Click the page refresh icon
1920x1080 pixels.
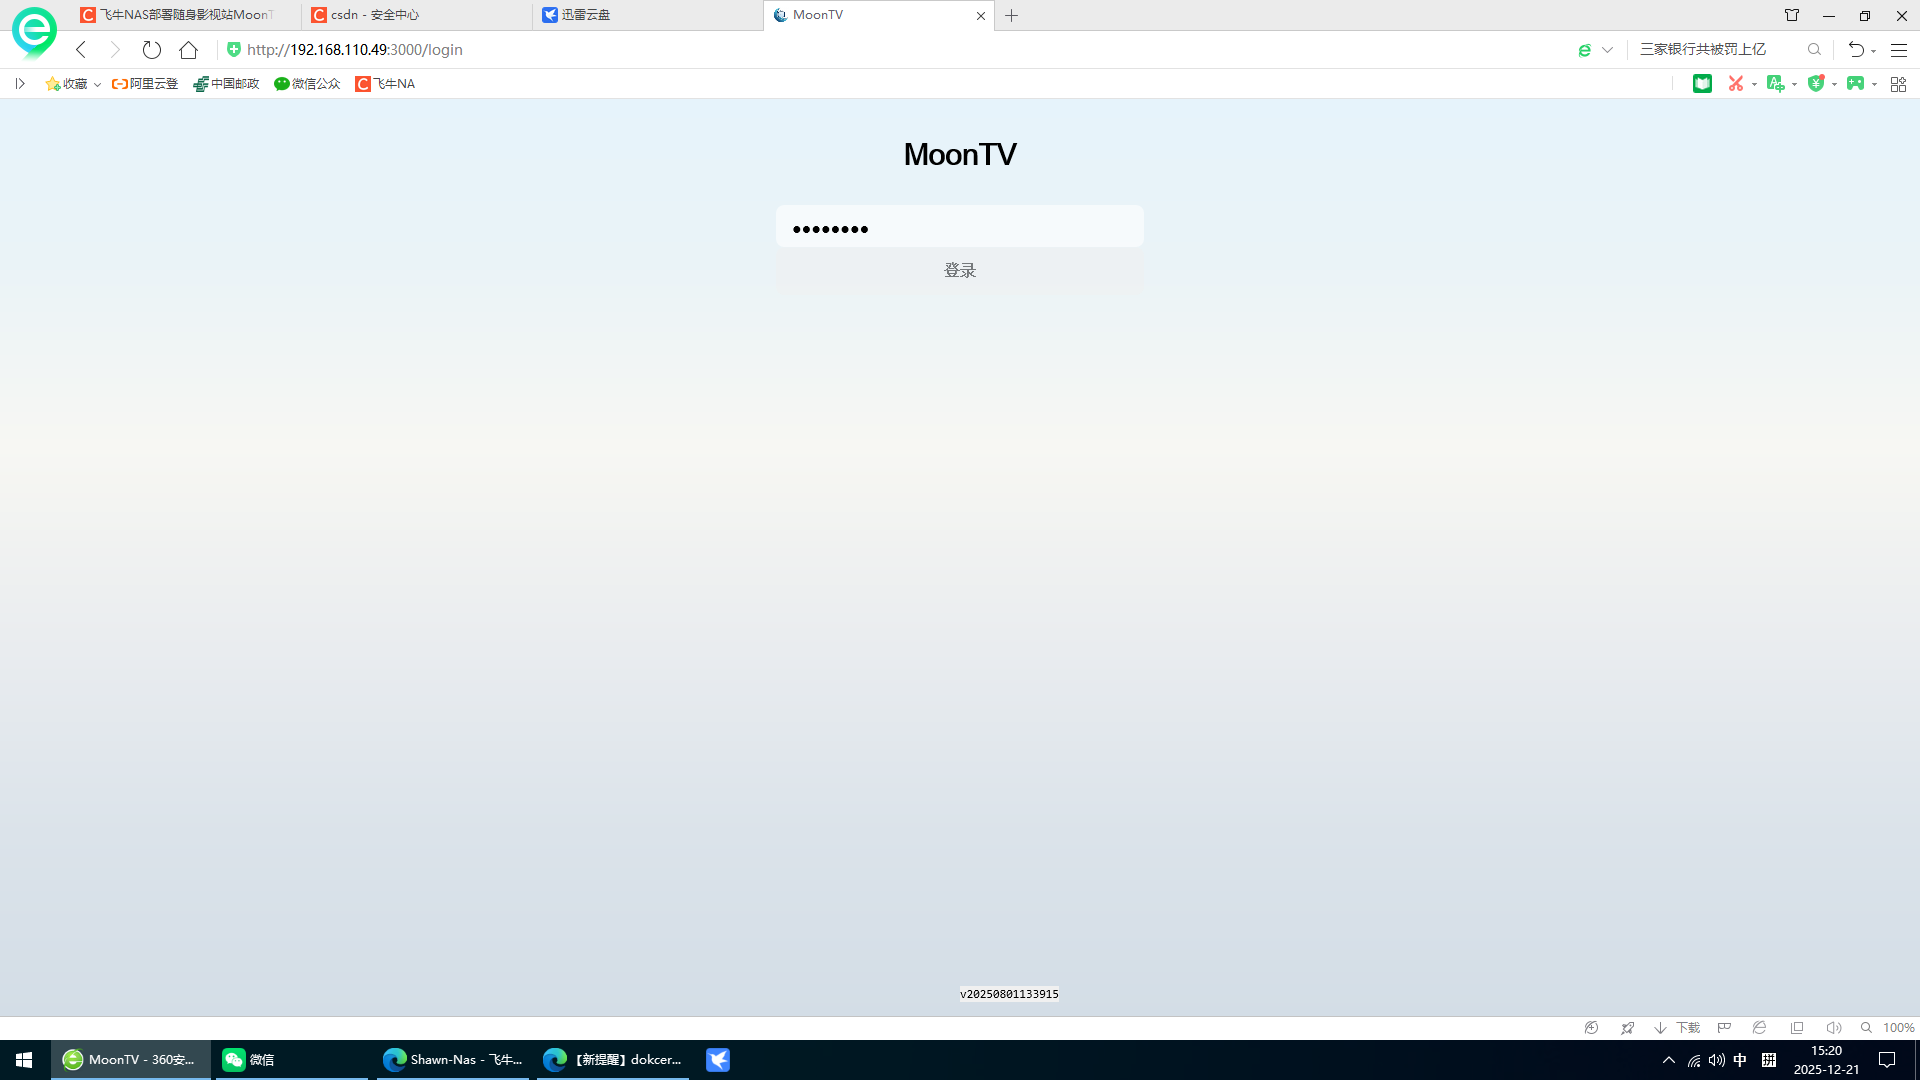coord(151,50)
